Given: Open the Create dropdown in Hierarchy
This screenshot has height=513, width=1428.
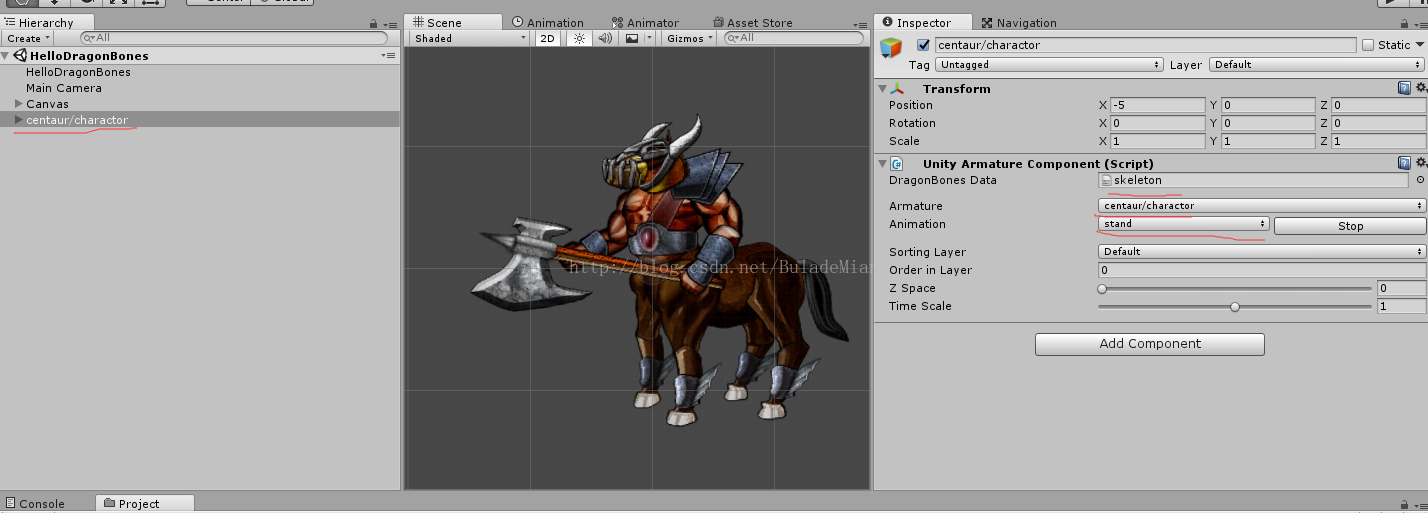Looking at the screenshot, I should tap(29, 38).
